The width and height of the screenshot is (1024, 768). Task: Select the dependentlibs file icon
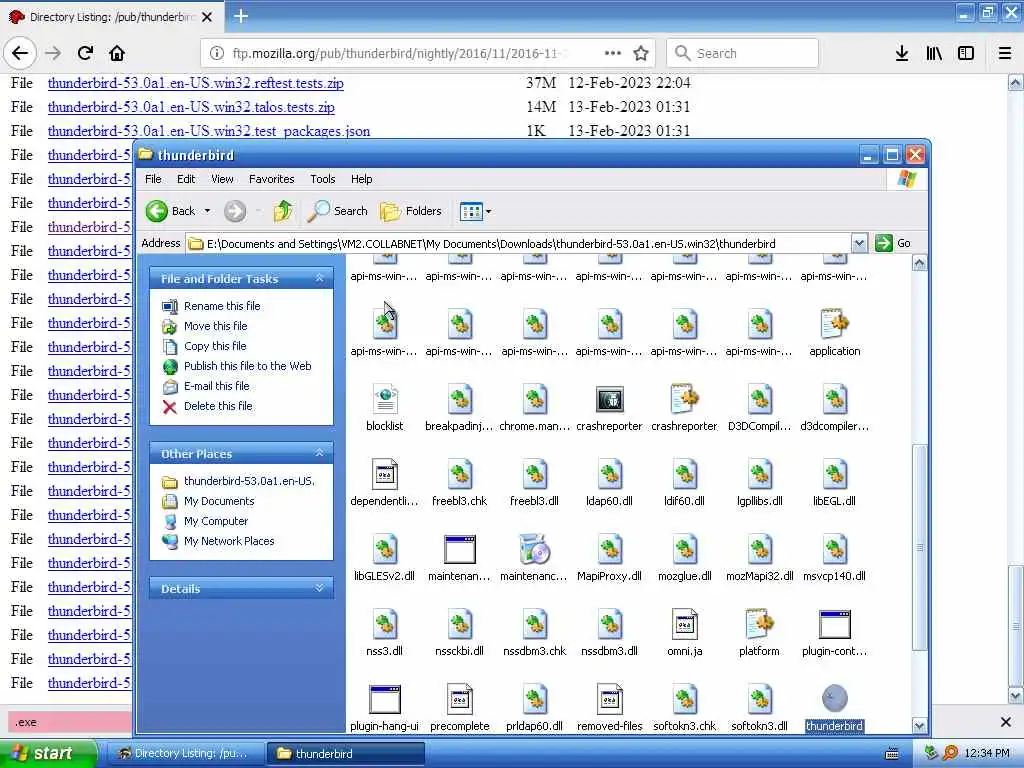coord(385,474)
